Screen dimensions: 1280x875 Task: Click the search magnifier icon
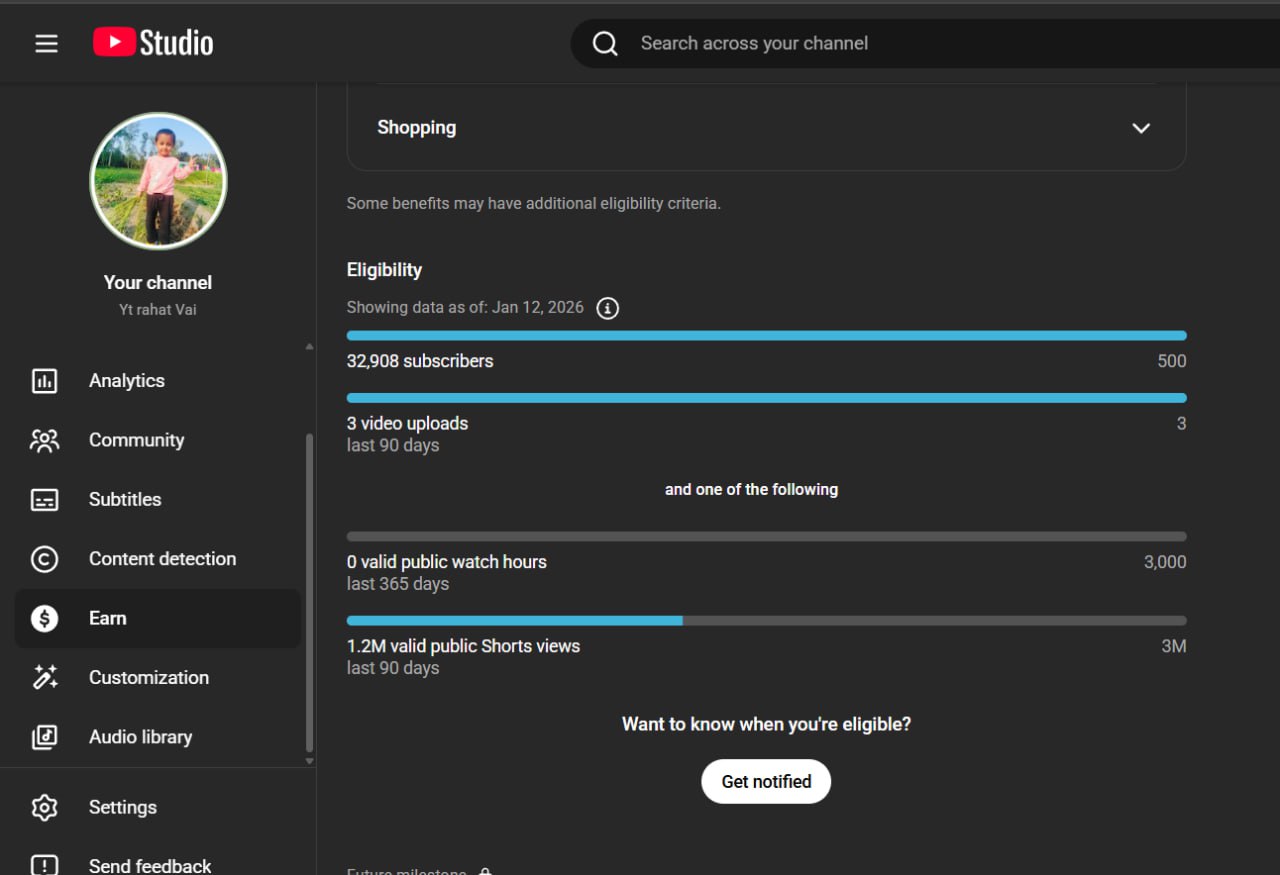(605, 44)
